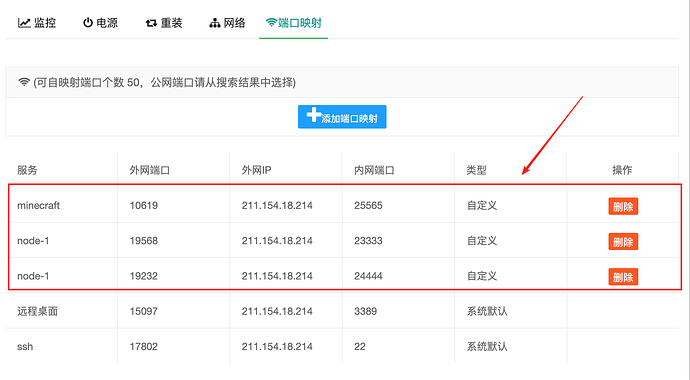Delete the node-1 mapping with port 19568
This screenshot has width=690, height=380.
pyautogui.click(x=623, y=241)
